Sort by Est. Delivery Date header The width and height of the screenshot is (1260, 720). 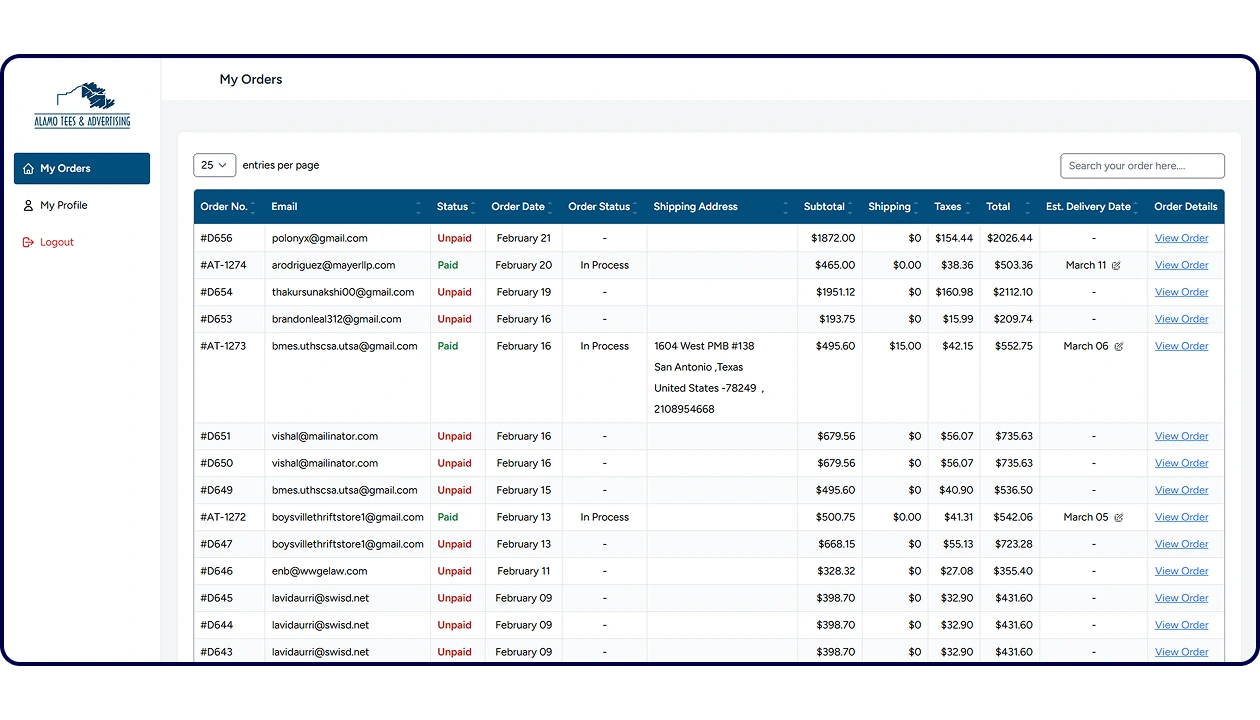tap(1088, 207)
